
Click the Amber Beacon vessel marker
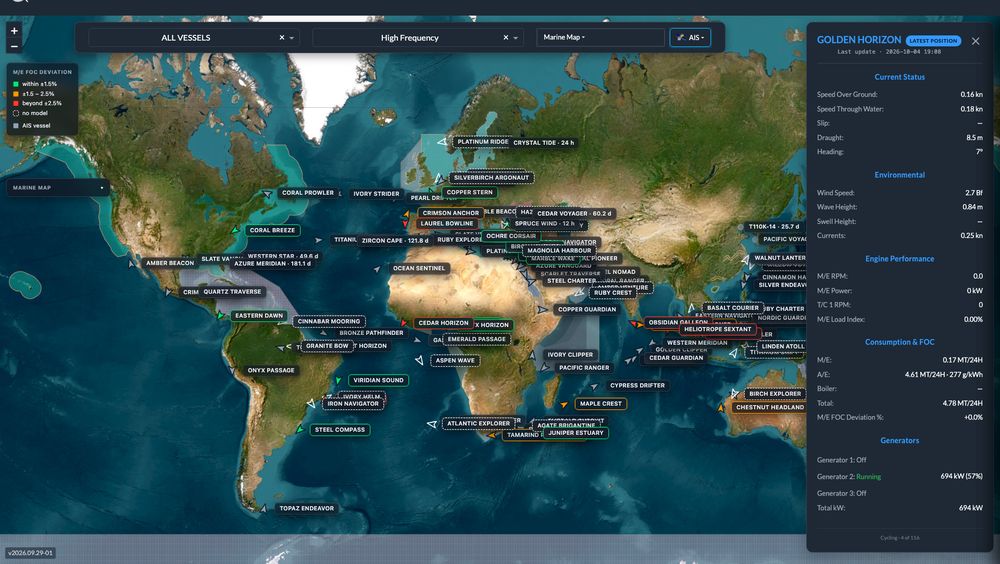point(131,263)
